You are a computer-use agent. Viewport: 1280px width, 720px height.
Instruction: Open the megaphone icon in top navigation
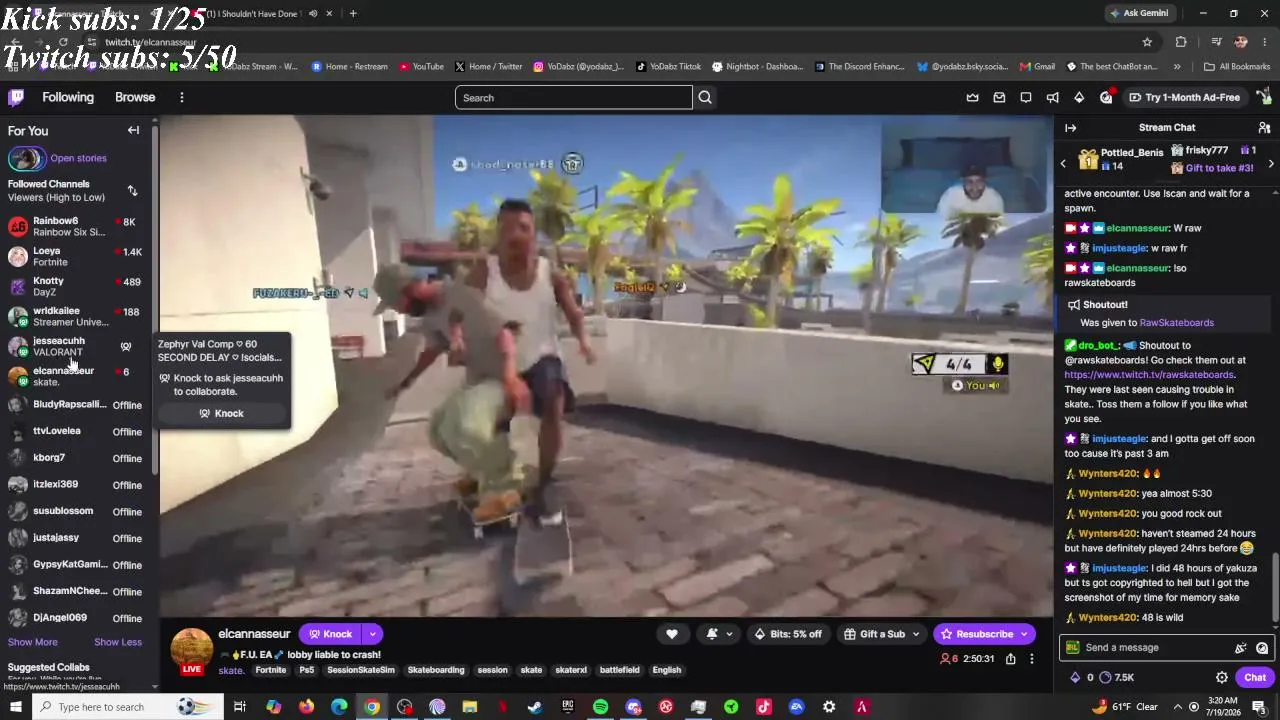1052,97
